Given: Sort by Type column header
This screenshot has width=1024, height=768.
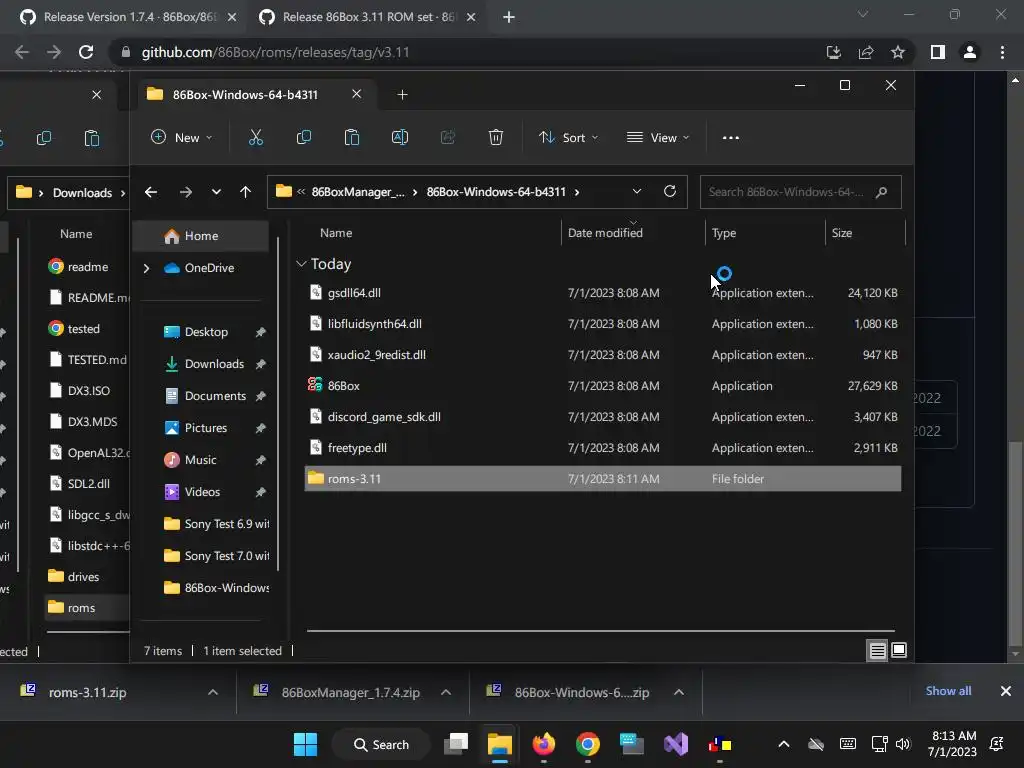Looking at the screenshot, I should (724, 233).
